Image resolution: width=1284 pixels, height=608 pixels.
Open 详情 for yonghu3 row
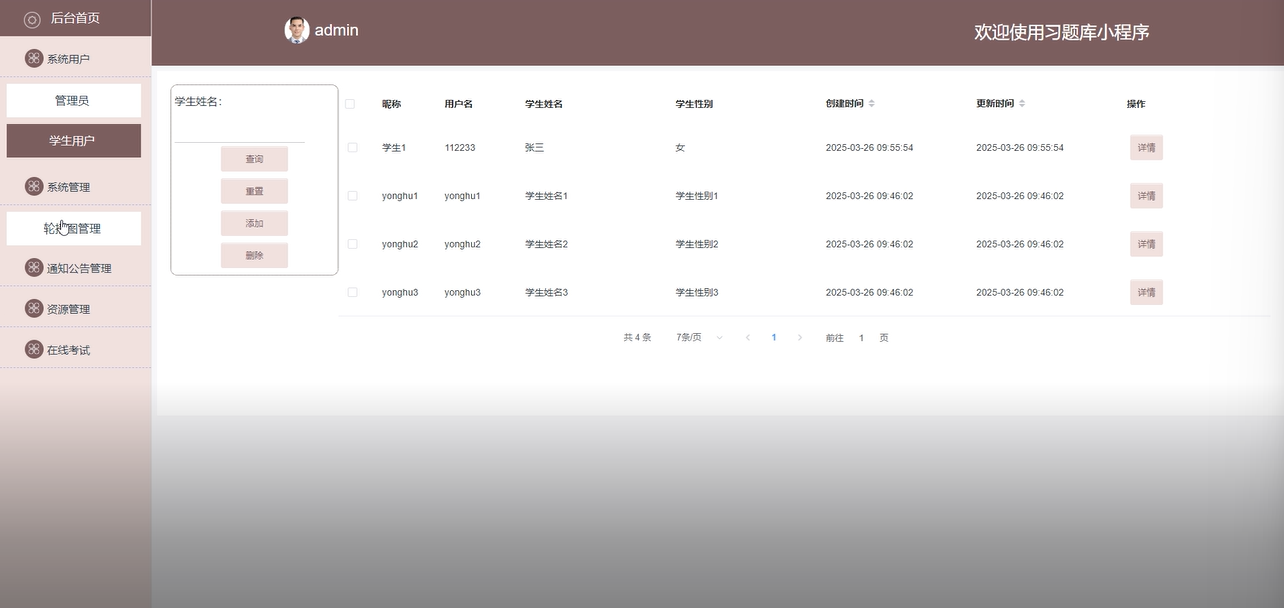[x=1146, y=292]
